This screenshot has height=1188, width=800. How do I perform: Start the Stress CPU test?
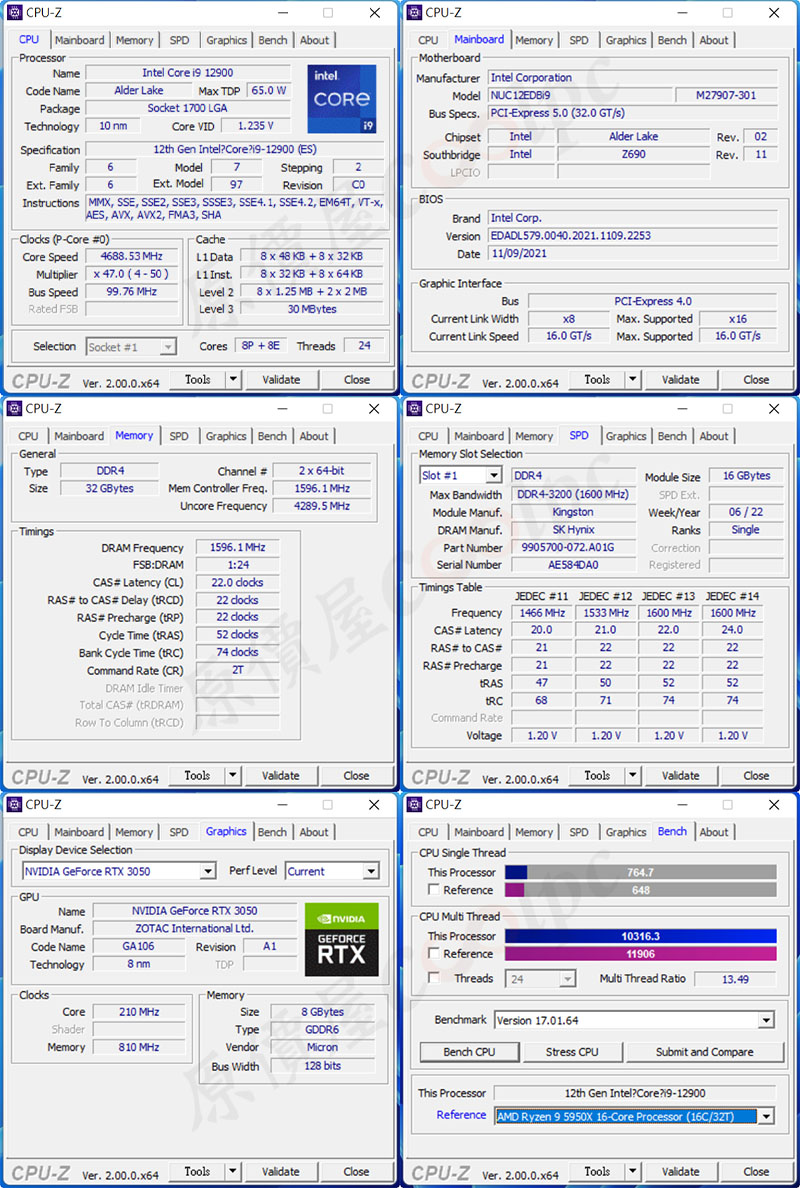click(x=572, y=1052)
